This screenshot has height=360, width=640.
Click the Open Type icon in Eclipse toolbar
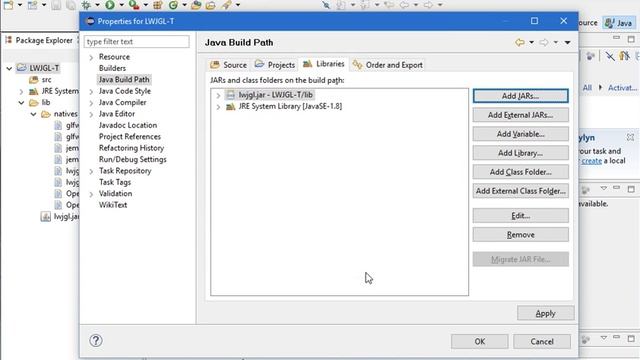(x=196, y=5)
